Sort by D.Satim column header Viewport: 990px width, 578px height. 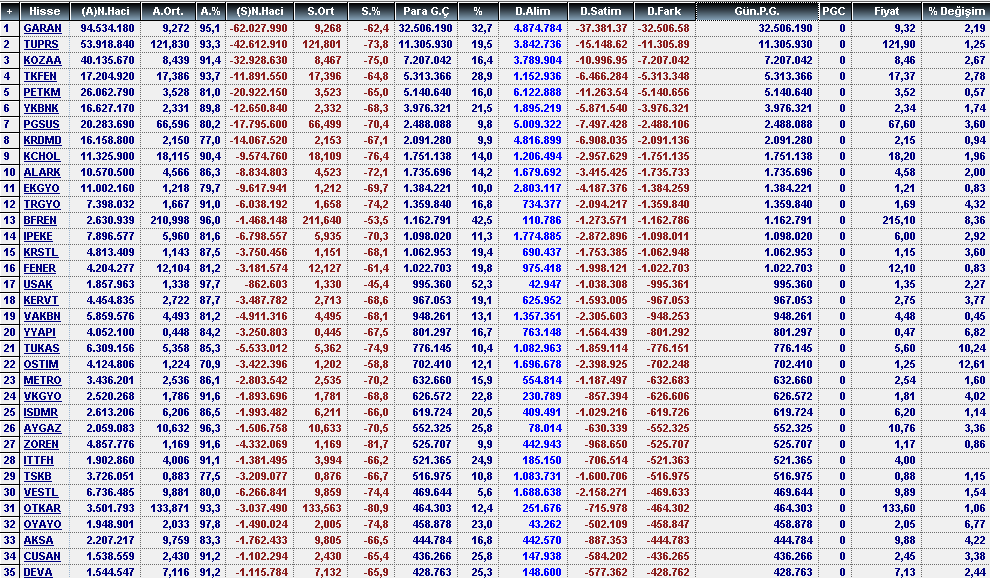tap(599, 11)
